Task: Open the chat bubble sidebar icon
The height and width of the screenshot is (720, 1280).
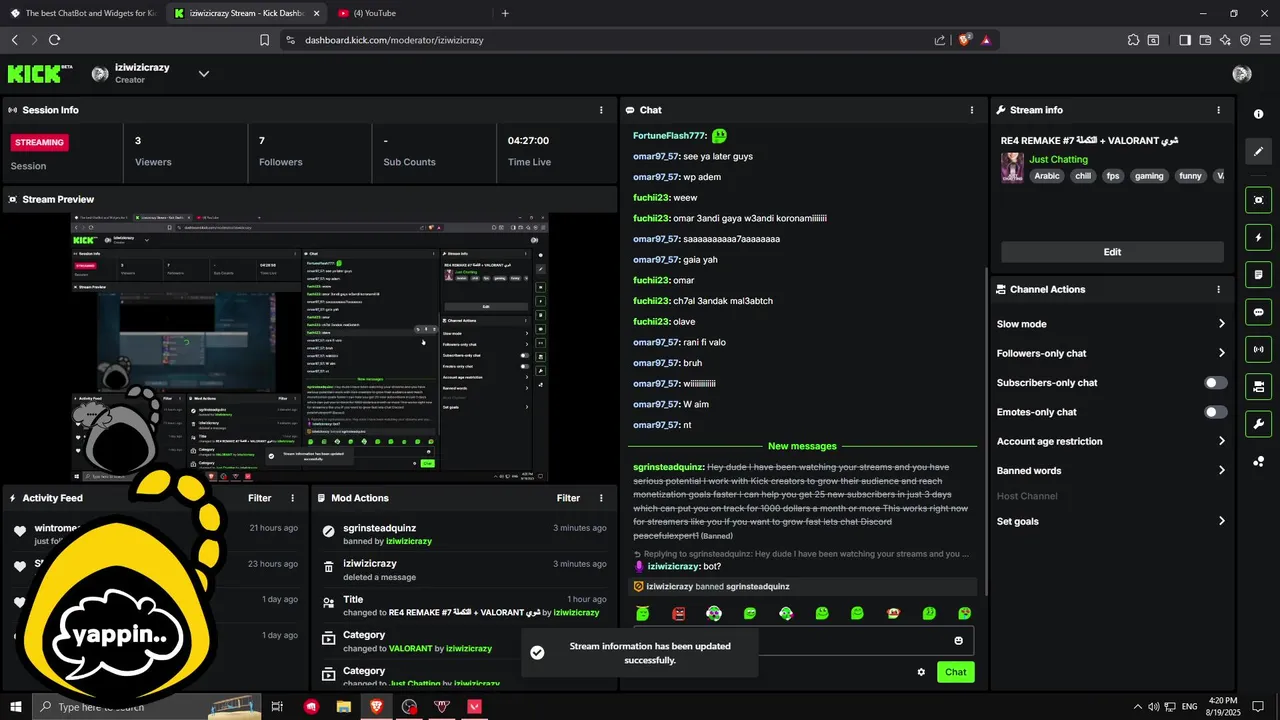Action: 1258,312
